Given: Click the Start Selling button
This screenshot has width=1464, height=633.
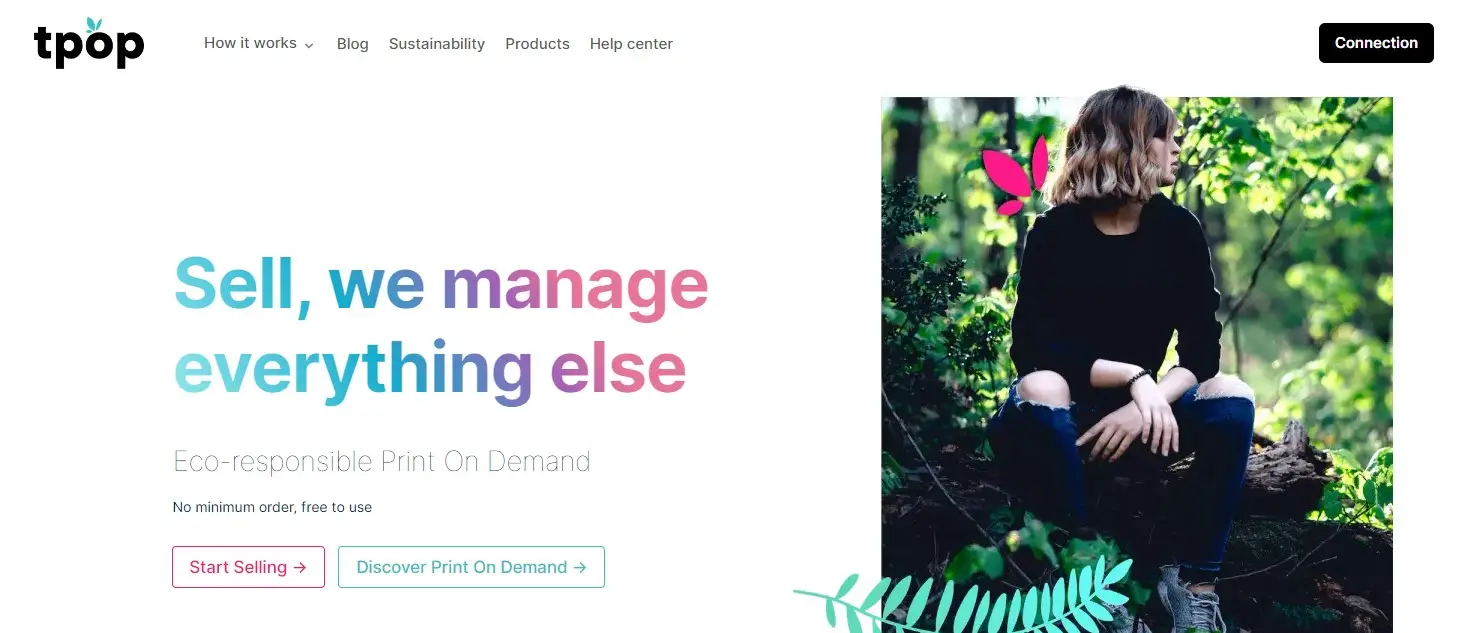Looking at the screenshot, I should pyautogui.click(x=248, y=567).
